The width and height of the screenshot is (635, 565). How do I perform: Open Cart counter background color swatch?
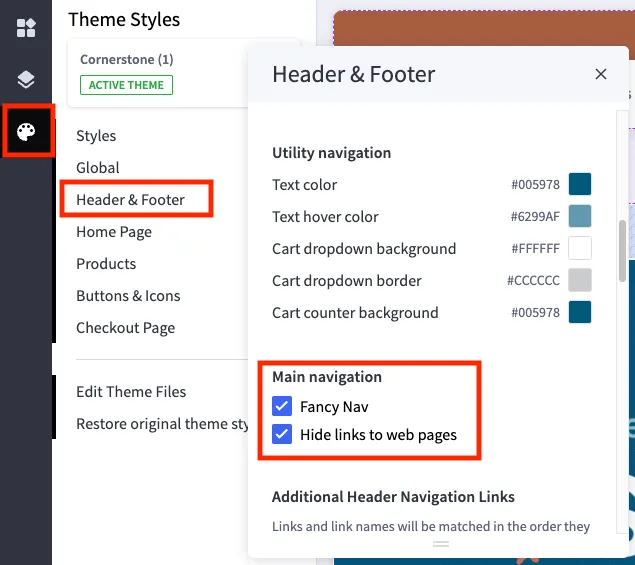coord(580,312)
